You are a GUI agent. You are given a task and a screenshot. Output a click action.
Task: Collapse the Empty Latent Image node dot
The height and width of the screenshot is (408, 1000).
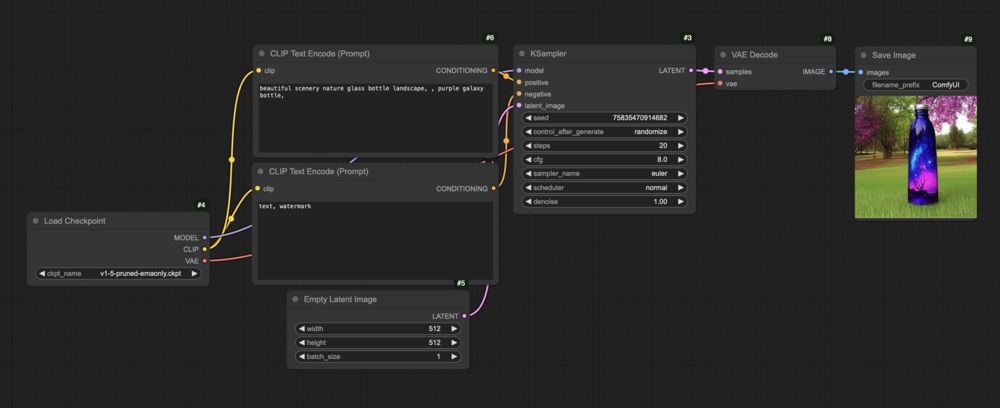tap(295, 299)
